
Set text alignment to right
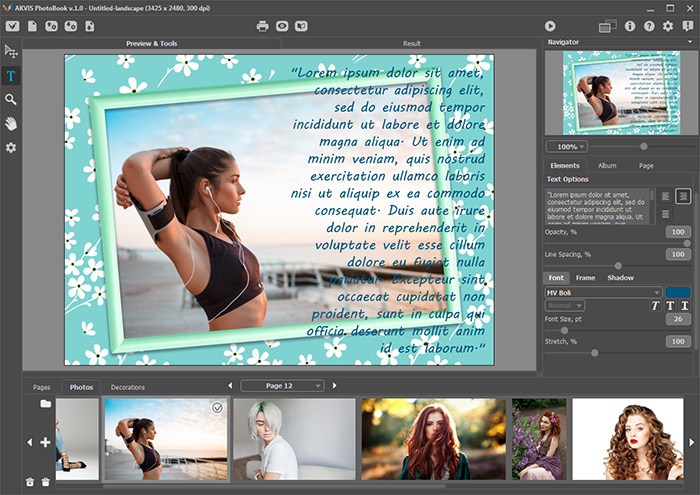[x=683, y=196]
